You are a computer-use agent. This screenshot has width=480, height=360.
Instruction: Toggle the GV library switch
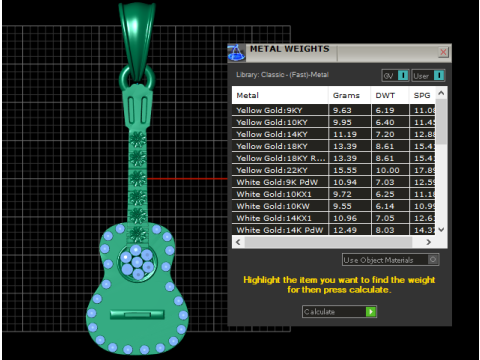tap(395, 76)
